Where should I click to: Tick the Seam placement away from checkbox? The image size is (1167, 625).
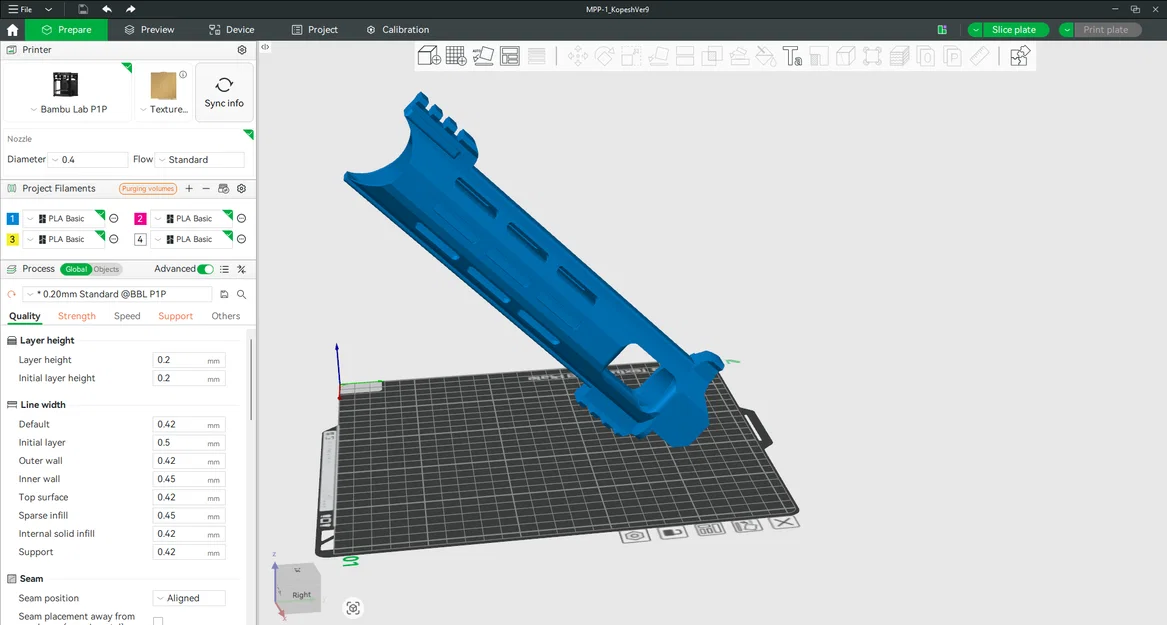(x=157, y=620)
